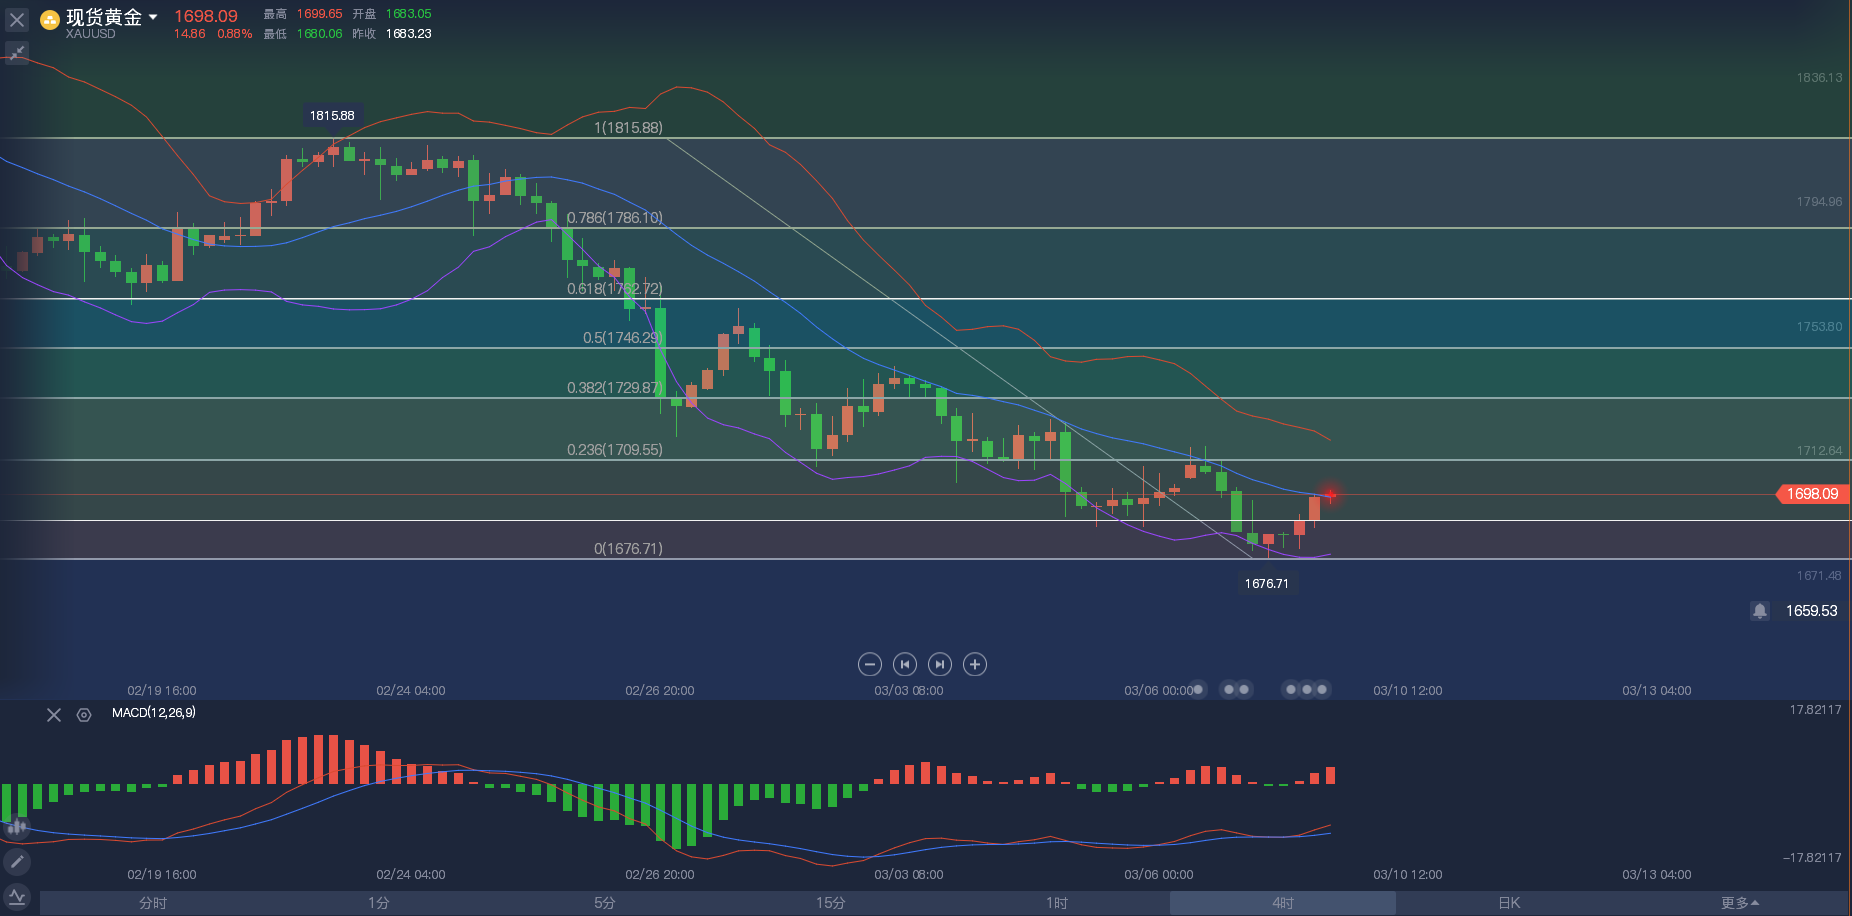Jump to next chart period
Viewport: 1852px width, 916px height.
[x=940, y=664]
